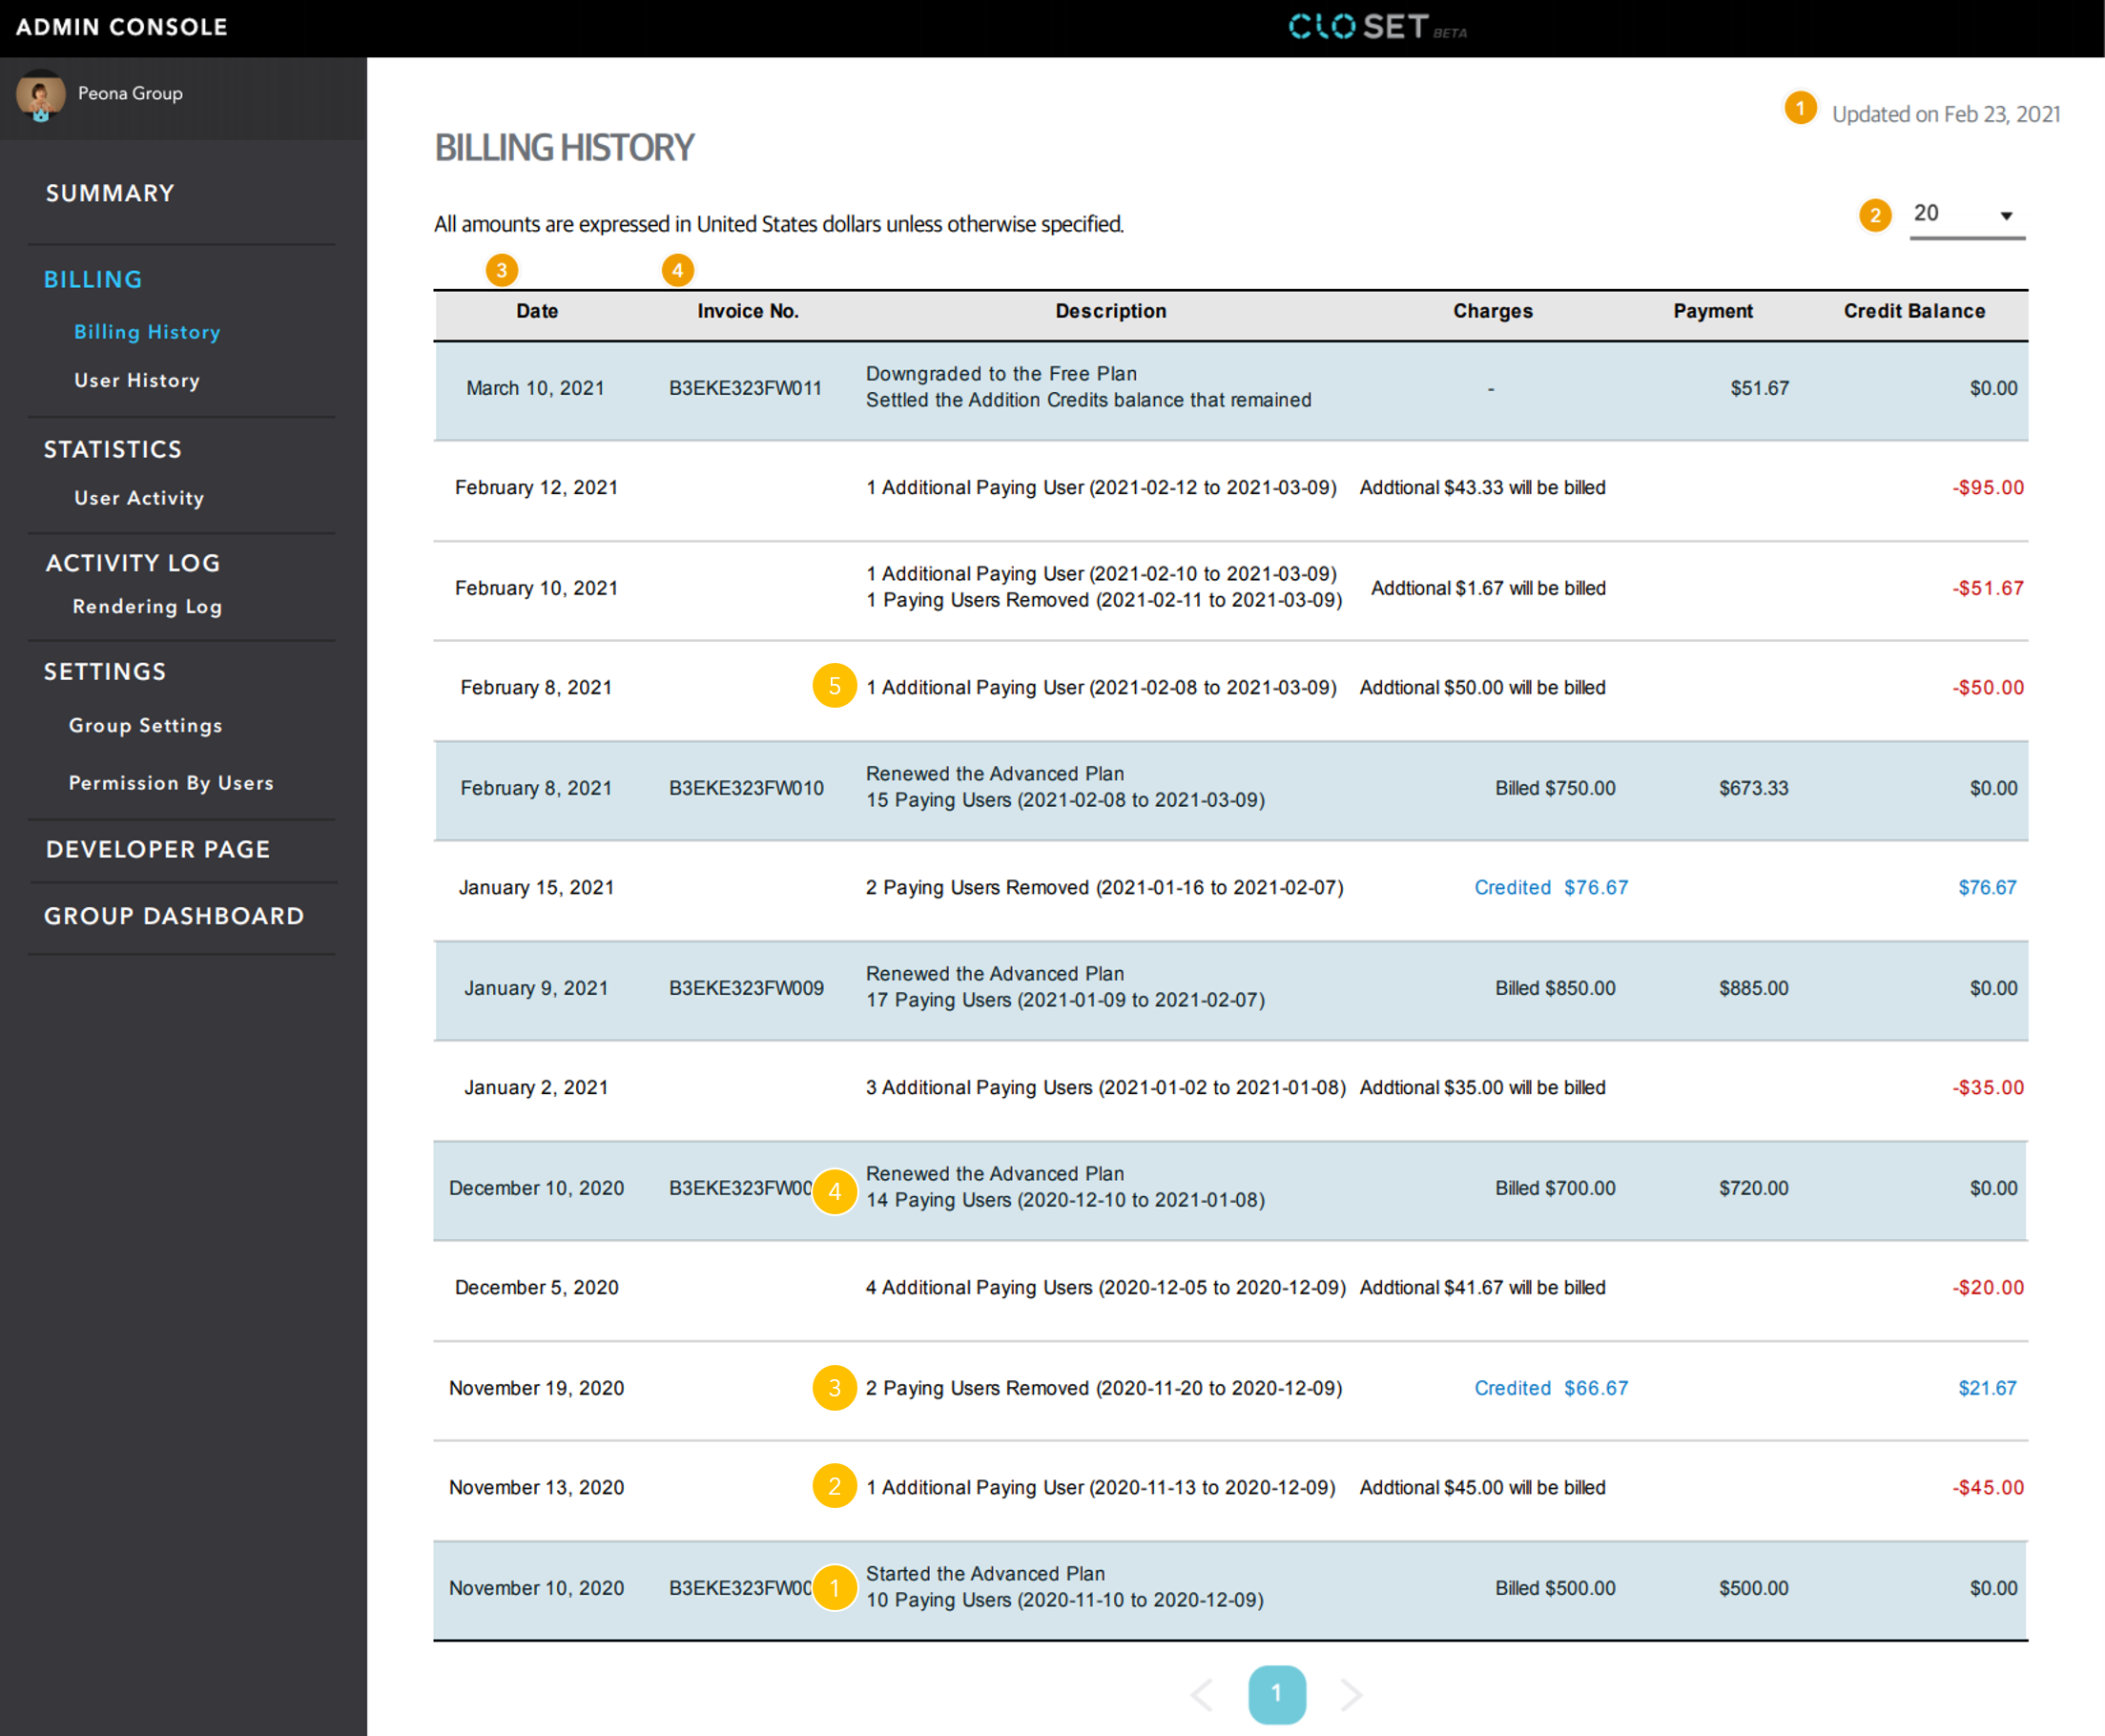Click the $21.67 credit balance
Screen dimensions: 2105x1736
[x=1987, y=1388]
